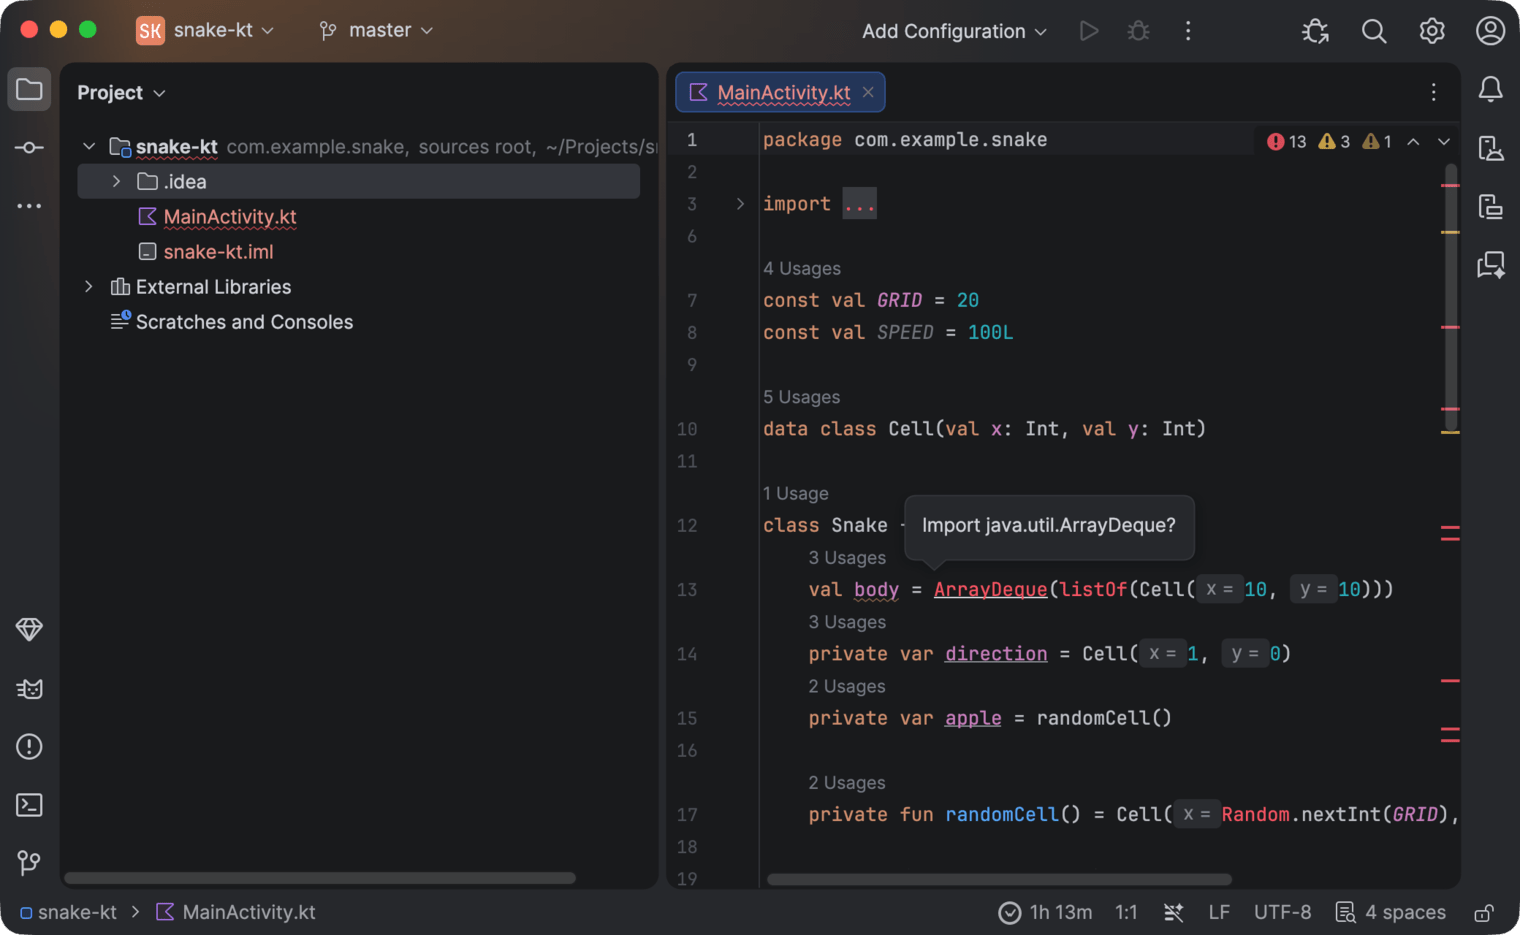Open Scratches and Consoles
The height and width of the screenshot is (935, 1520).
click(x=244, y=322)
